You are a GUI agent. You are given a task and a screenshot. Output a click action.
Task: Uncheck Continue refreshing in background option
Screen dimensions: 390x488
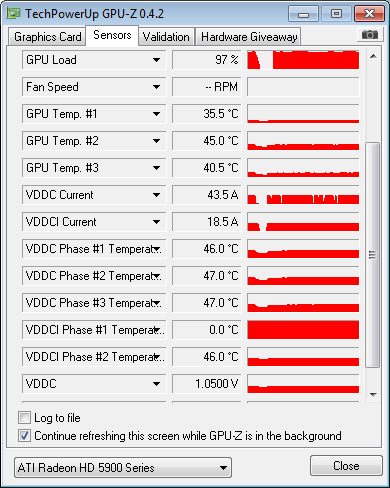pyautogui.click(x=24, y=435)
